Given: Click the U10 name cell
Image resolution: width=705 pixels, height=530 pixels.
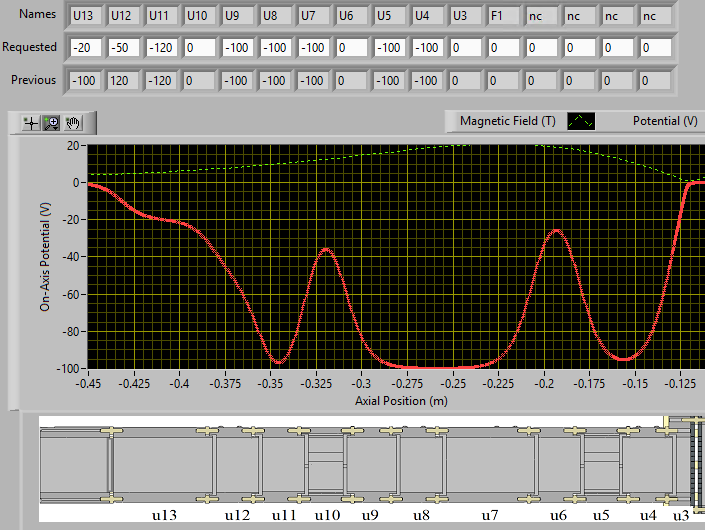Looking at the screenshot, I should (200, 16).
